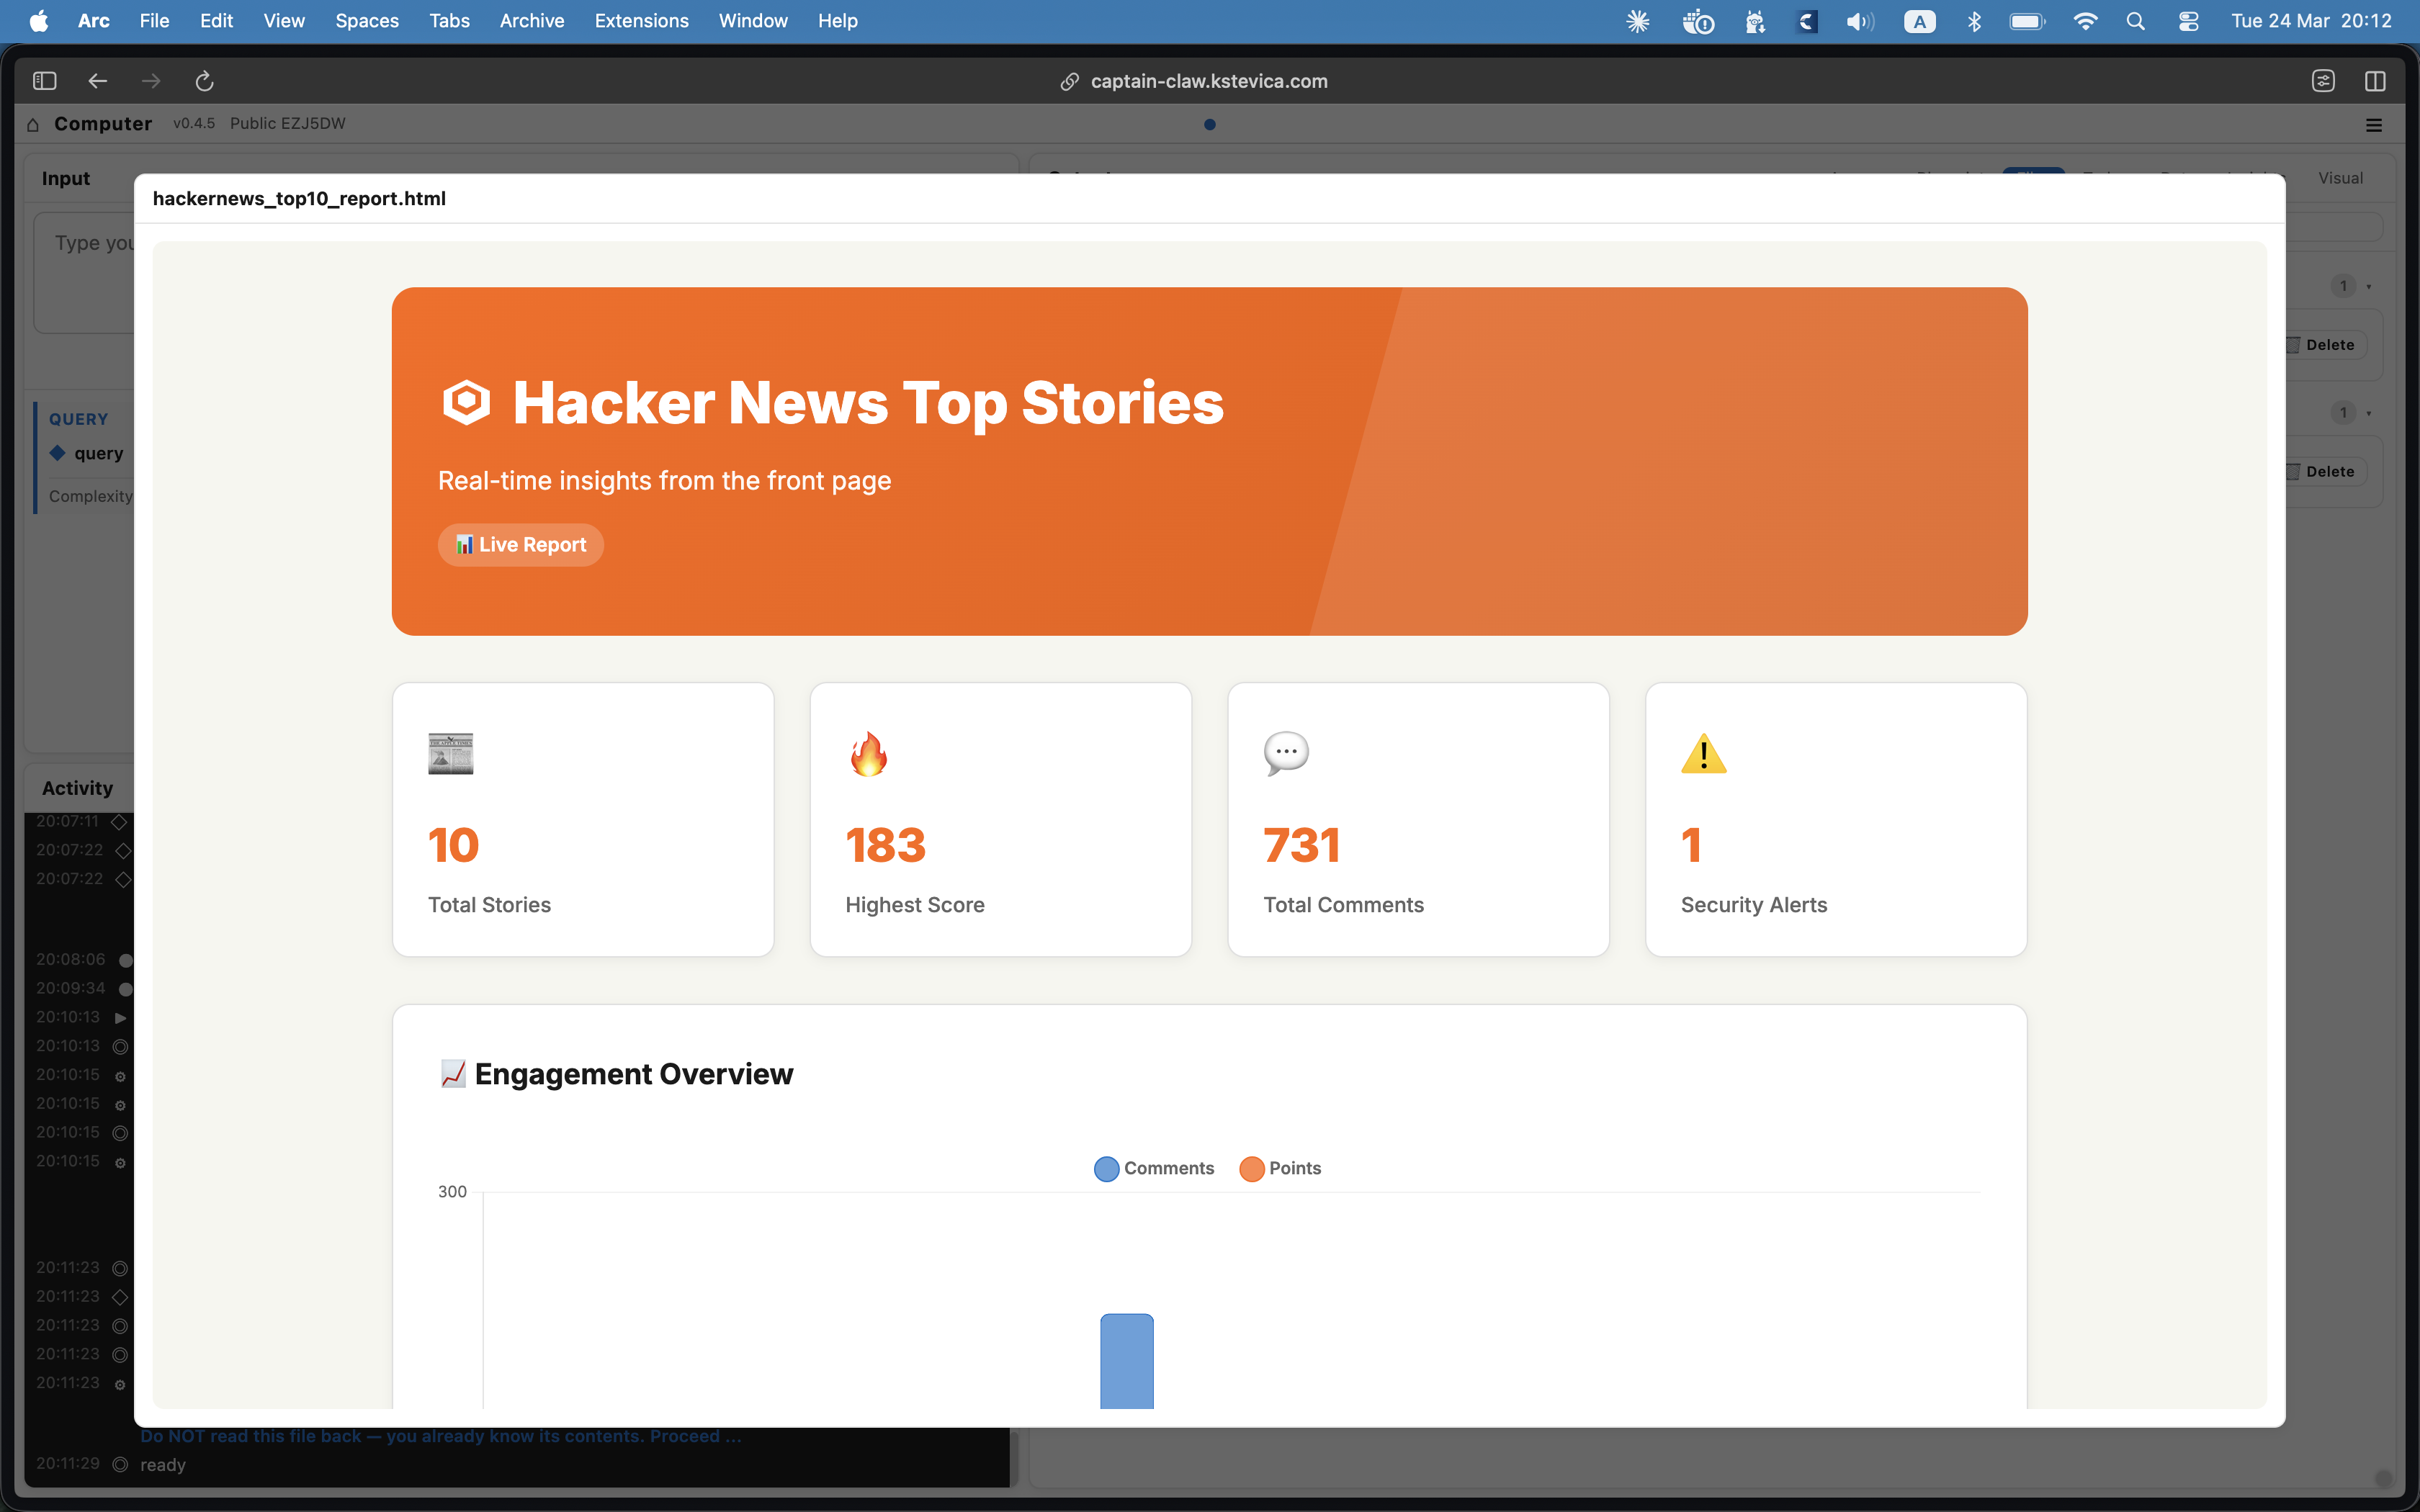
Task: Click the QUERY label in the background panel
Action: click(x=78, y=420)
